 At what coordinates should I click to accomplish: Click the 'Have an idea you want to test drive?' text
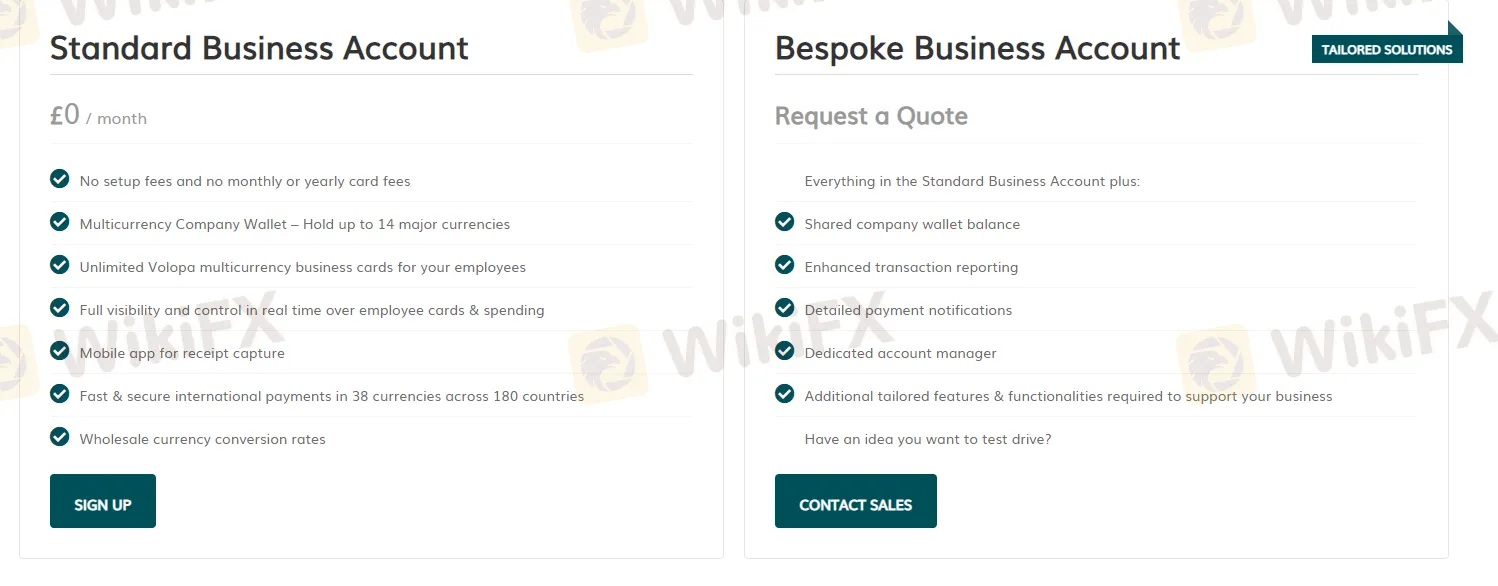927,439
